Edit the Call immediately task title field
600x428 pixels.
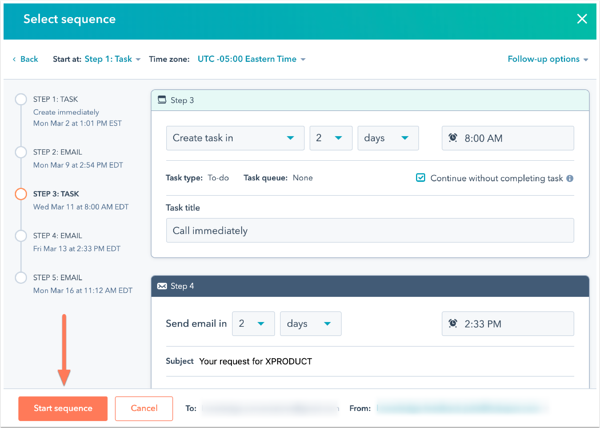click(x=370, y=230)
